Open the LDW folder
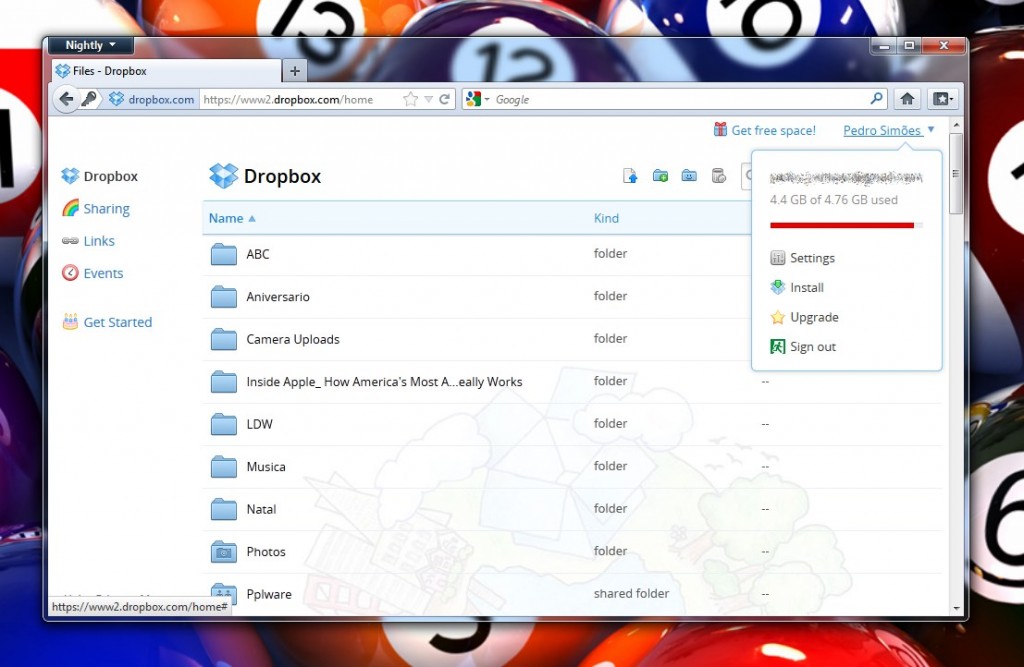Screen dimensions: 1024x667 pyautogui.click(x=259, y=424)
